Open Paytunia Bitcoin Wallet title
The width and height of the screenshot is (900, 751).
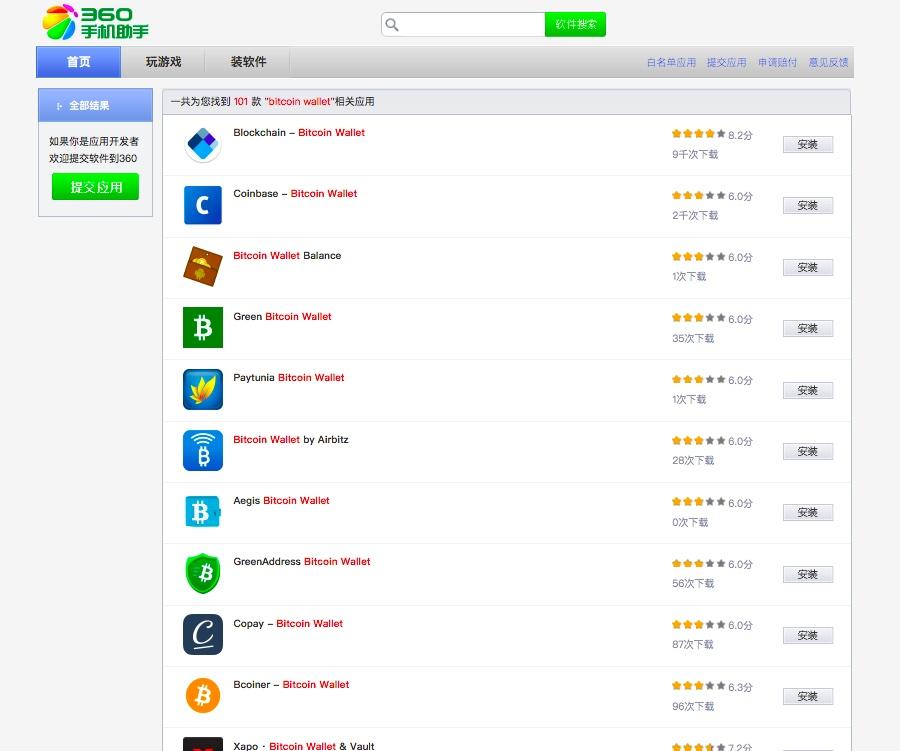[x=289, y=378]
